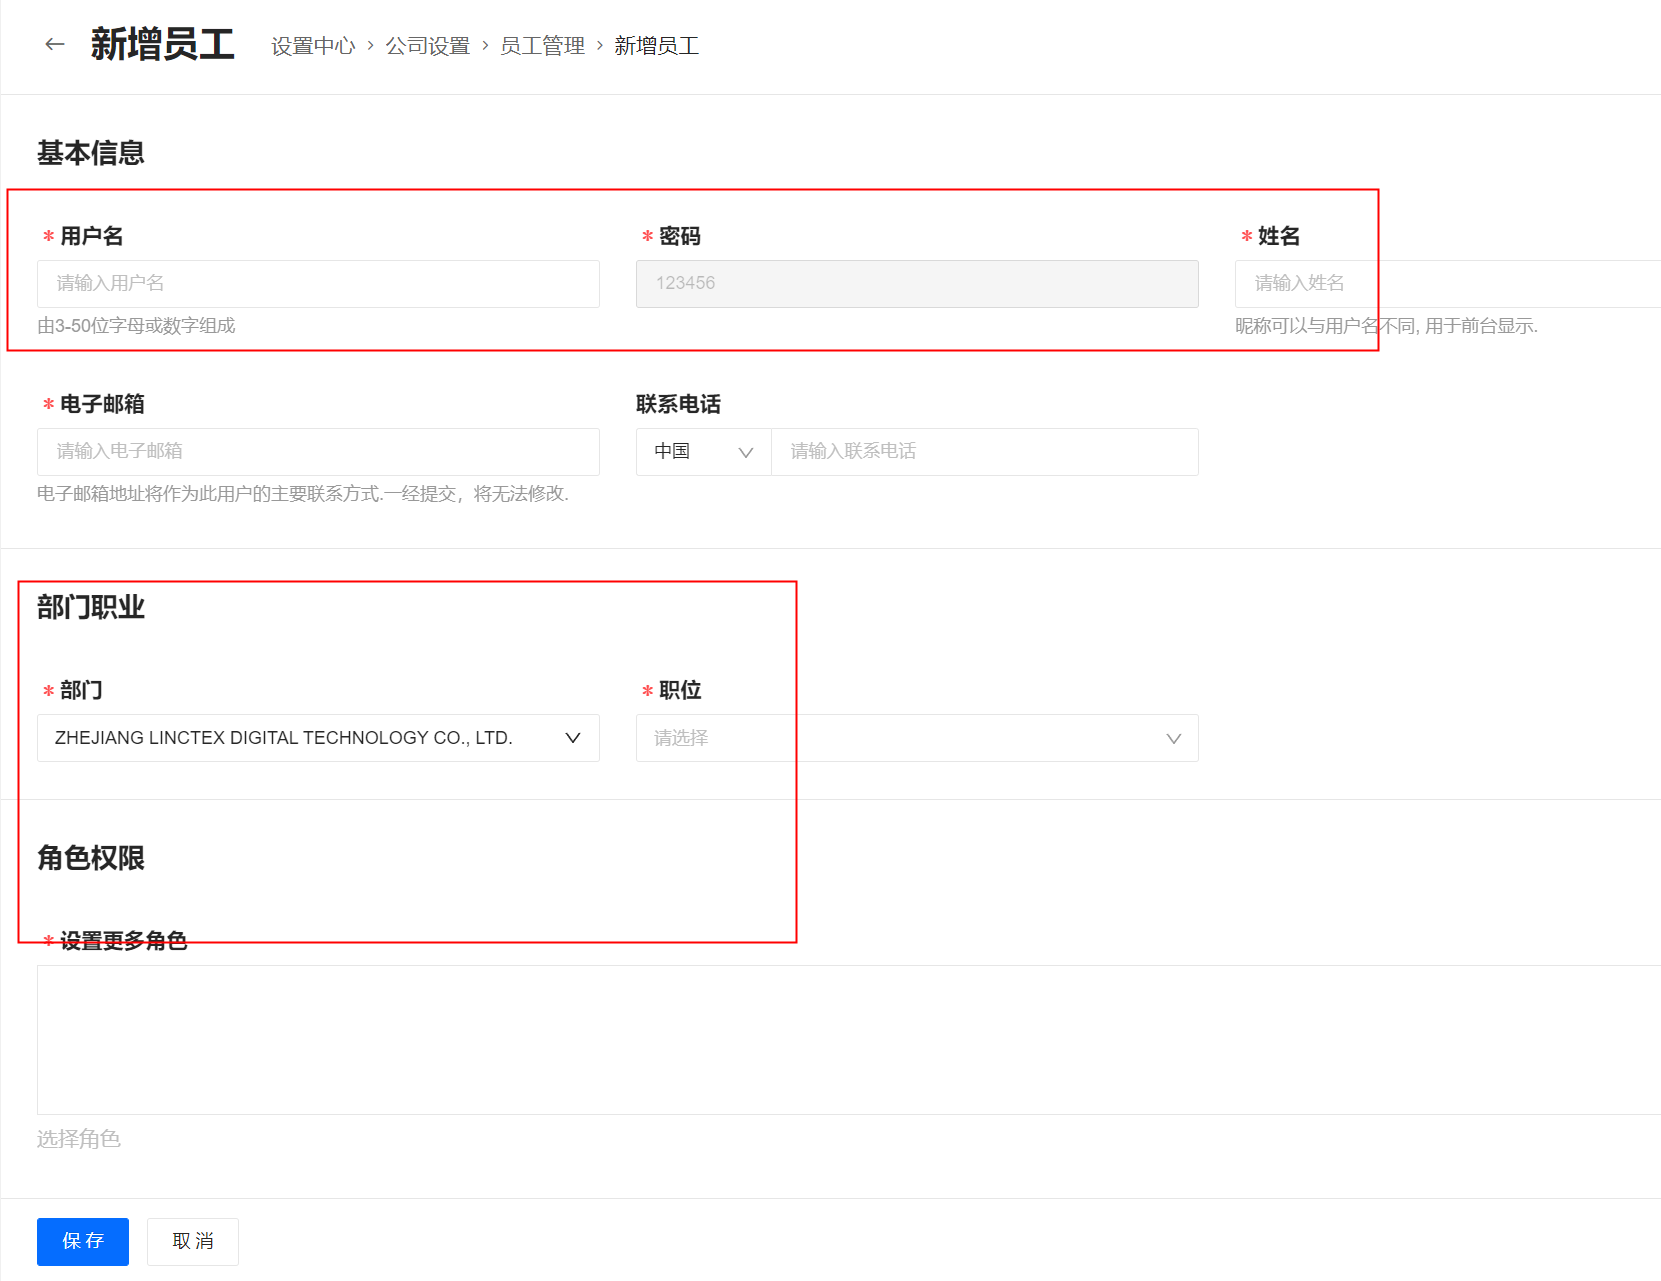Click the 取消 button
The image size is (1661, 1281).
pos(193,1241)
